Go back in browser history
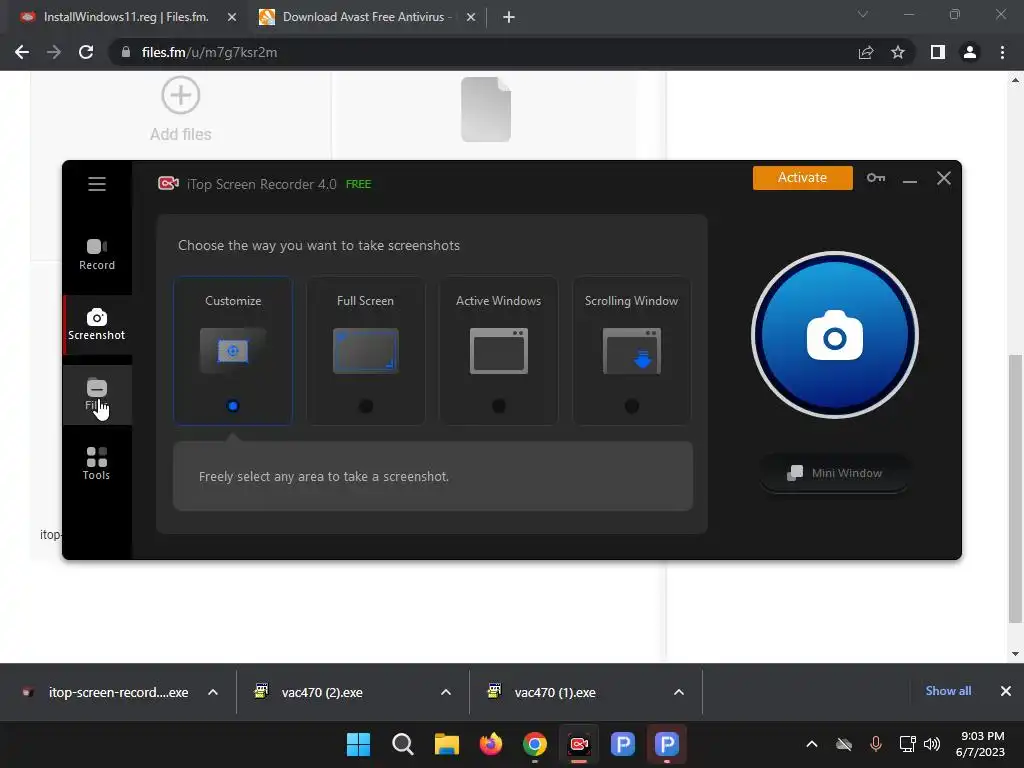This screenshot has height=768, width=1024. (22, 52)
